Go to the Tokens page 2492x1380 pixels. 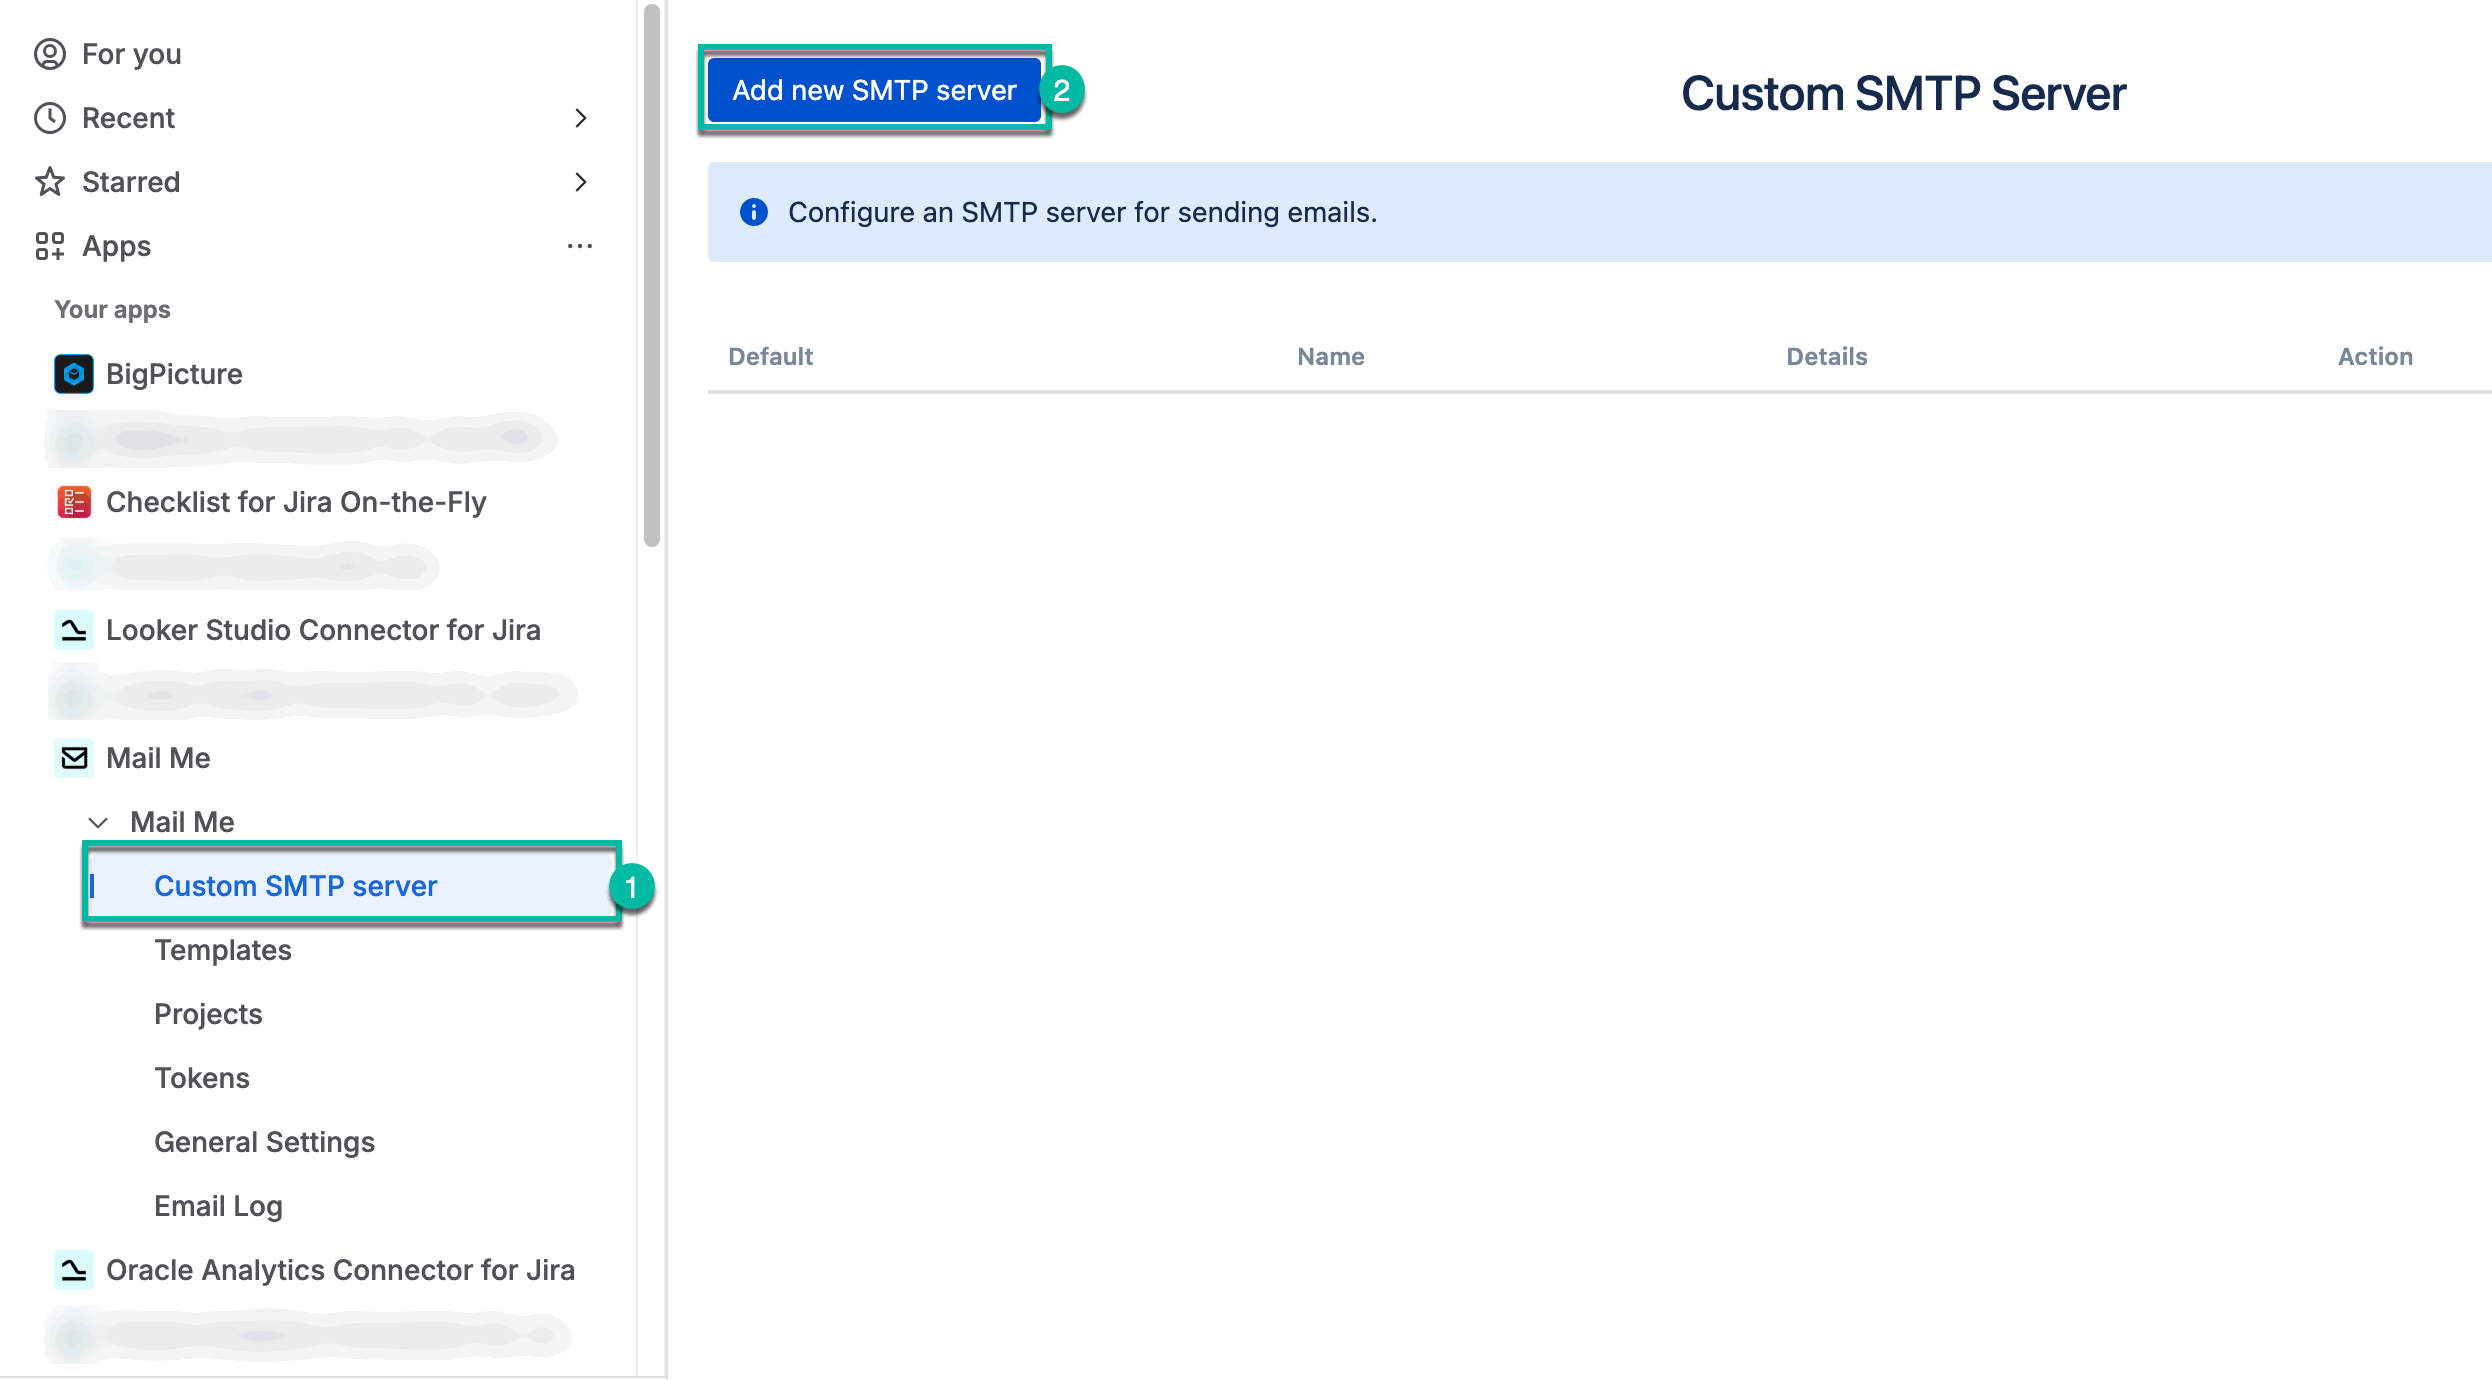coord(202,1078)
